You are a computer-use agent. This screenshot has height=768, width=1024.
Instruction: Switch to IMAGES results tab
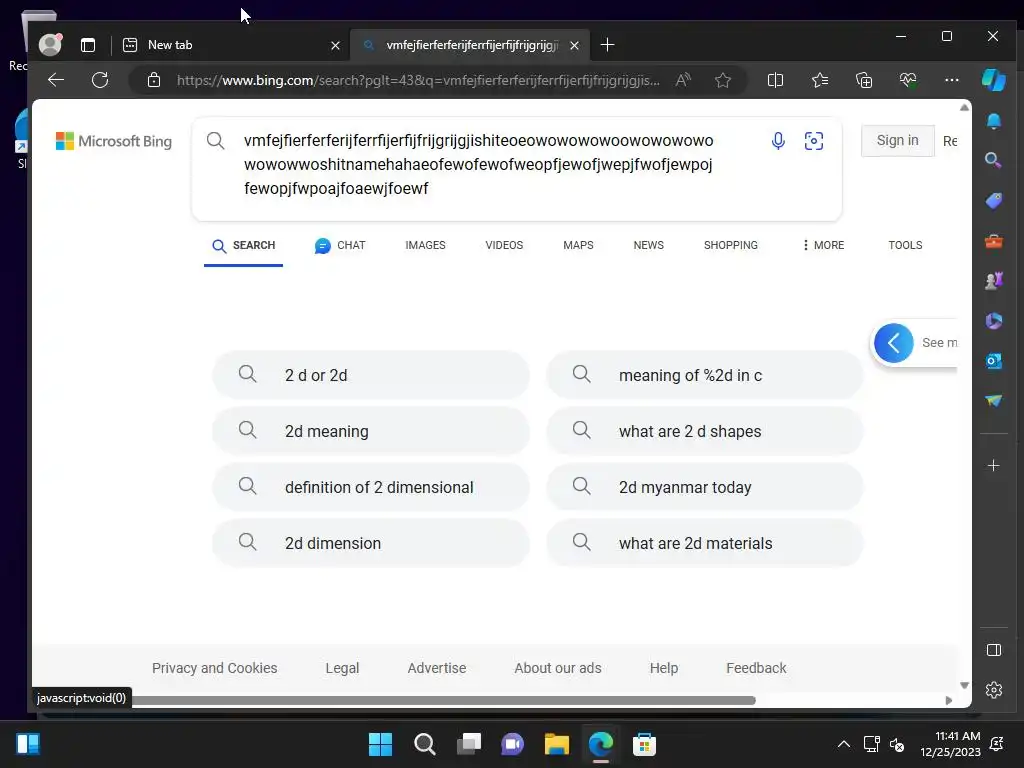tap(425, 246)
